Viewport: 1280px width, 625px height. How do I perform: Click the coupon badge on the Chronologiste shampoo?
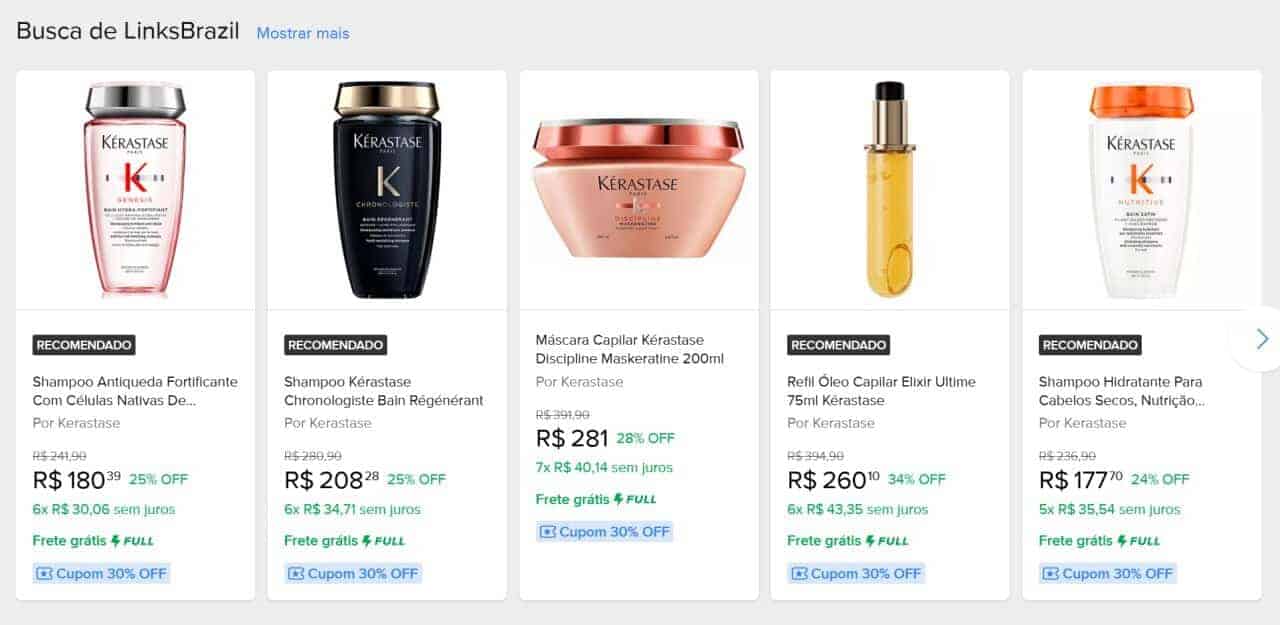(353, 574)
